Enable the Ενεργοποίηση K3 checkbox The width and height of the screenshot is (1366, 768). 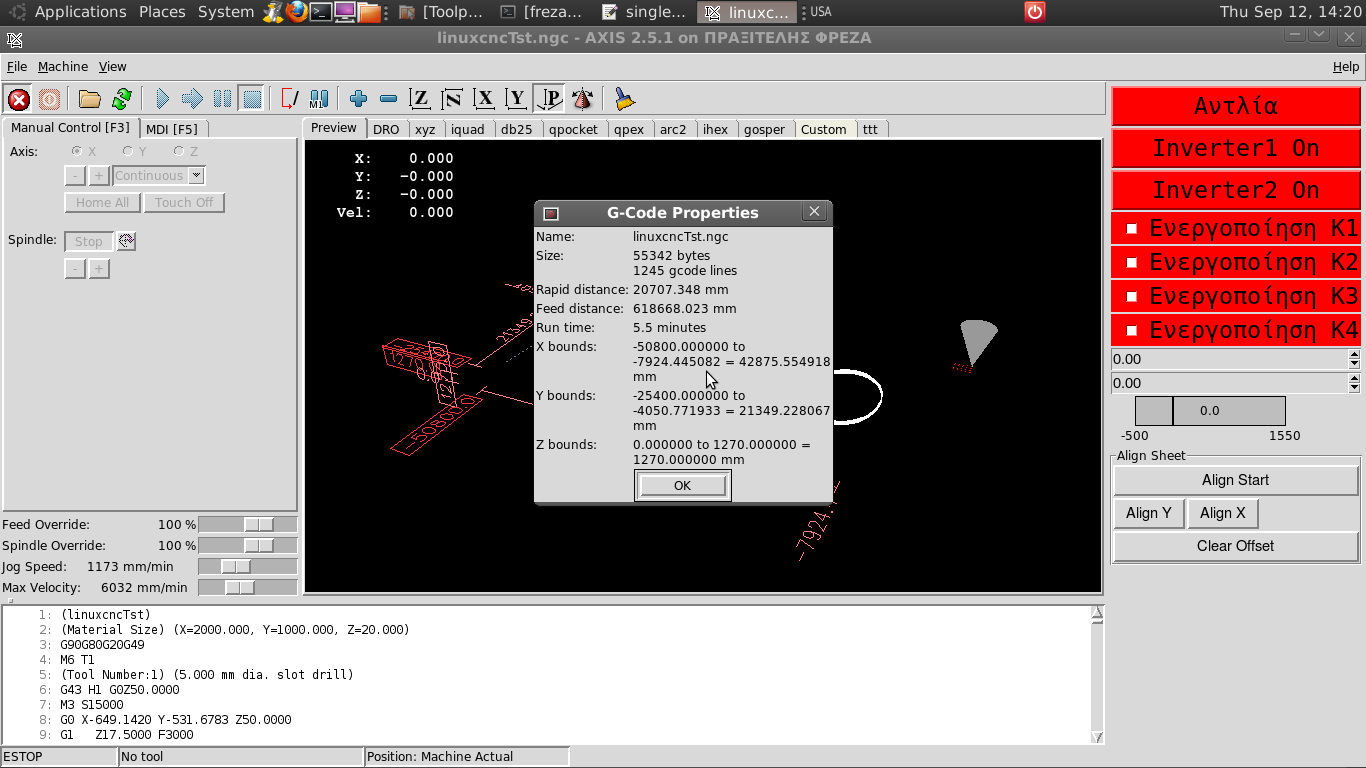click(1132, 296)
